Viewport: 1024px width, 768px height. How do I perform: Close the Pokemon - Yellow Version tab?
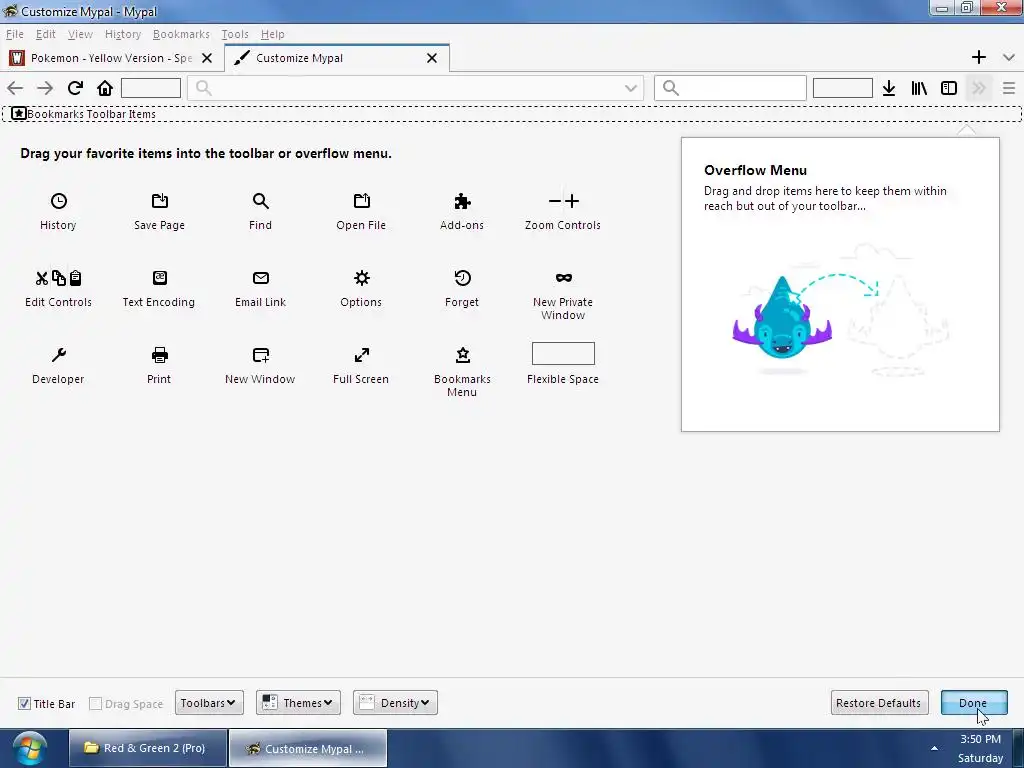tap(207, 58)
